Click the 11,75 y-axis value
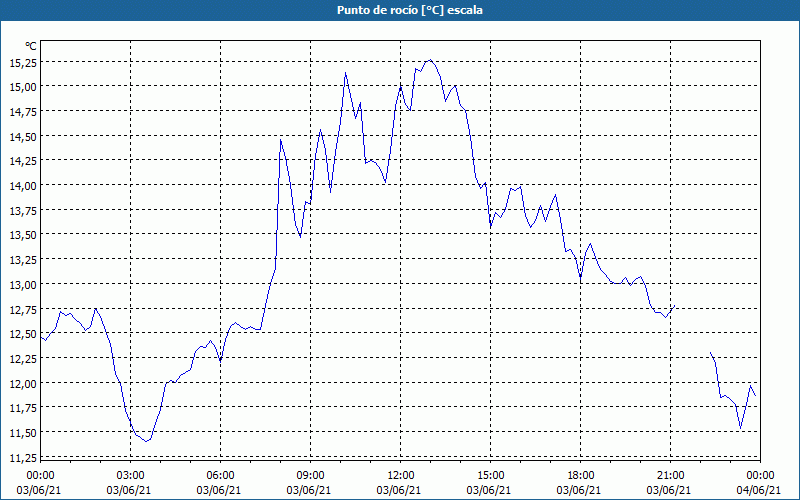This screenshot has height=500, width=800. (x=23, y=408)
